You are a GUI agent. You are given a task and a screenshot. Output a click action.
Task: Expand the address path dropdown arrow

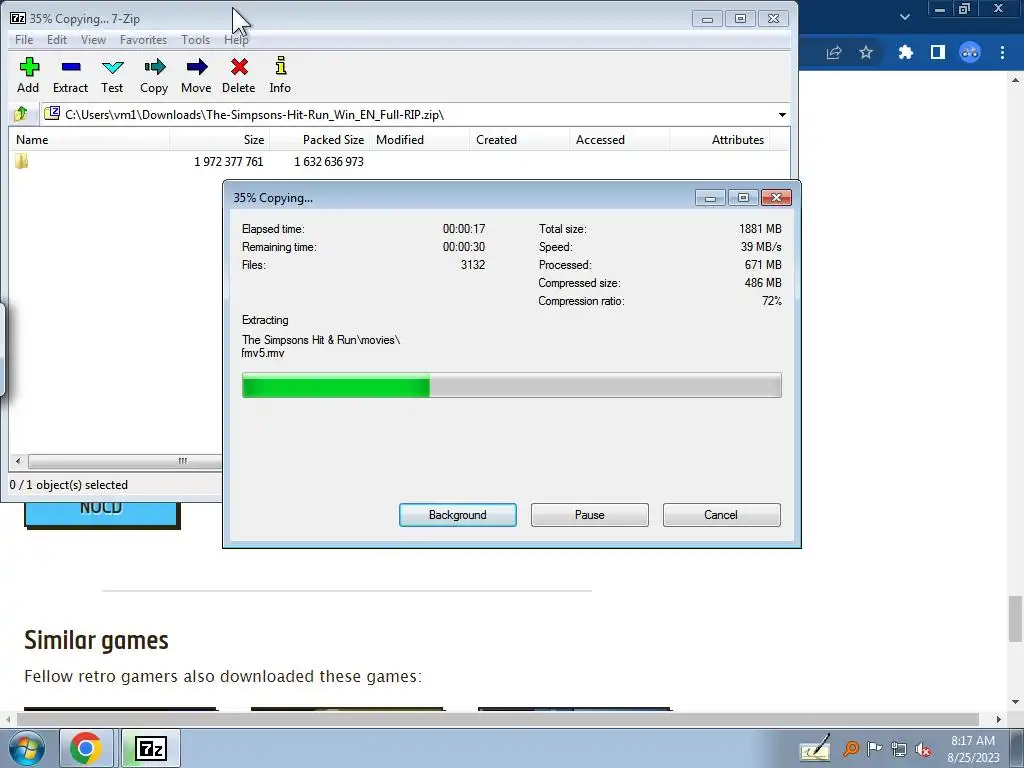tap(782, 115)
